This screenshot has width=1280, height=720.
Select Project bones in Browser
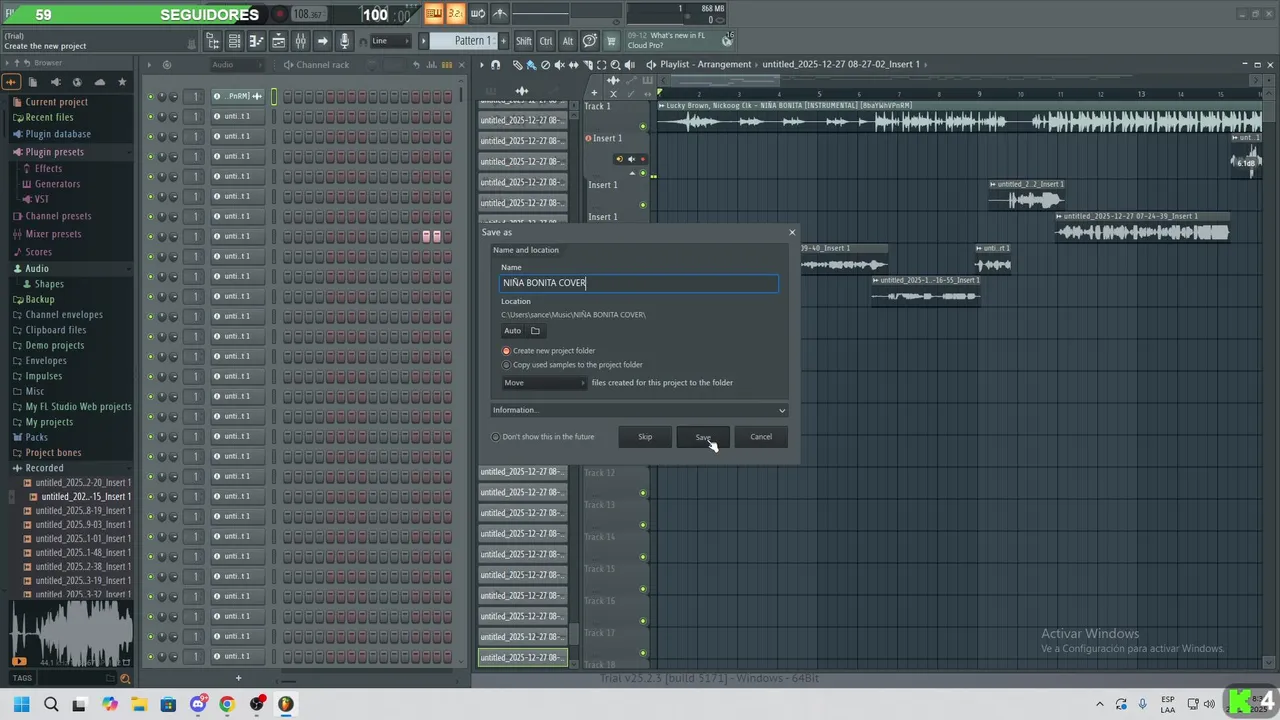click(53, 453)
